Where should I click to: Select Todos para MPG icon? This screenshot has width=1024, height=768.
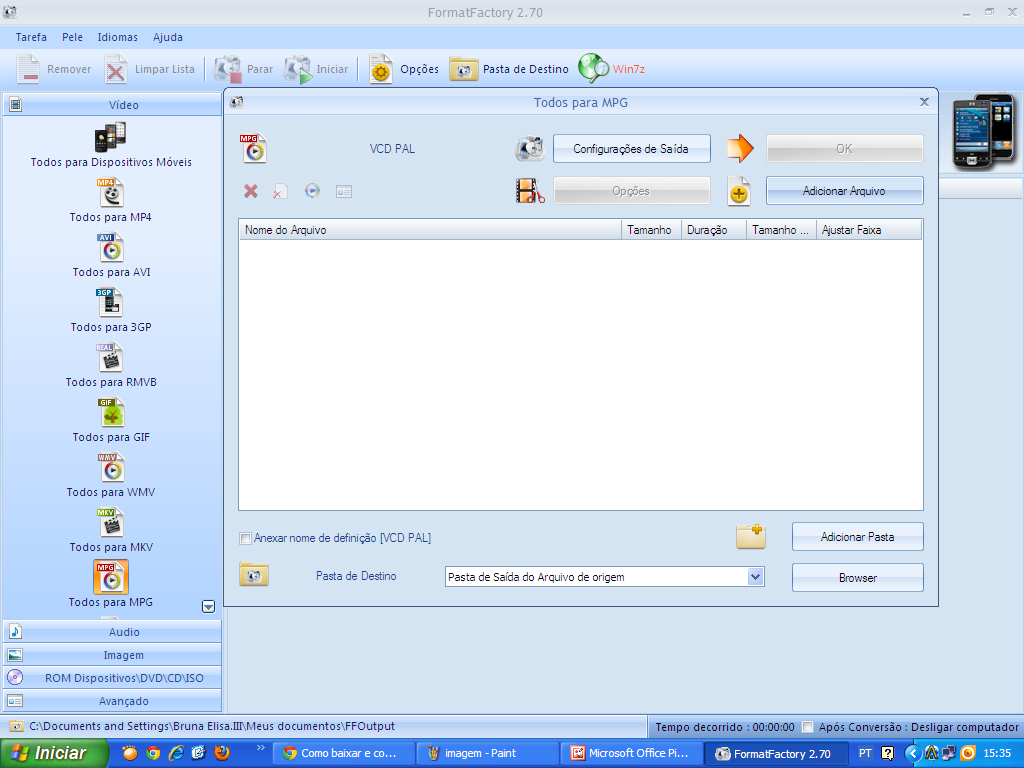click(x=110, y=577)
